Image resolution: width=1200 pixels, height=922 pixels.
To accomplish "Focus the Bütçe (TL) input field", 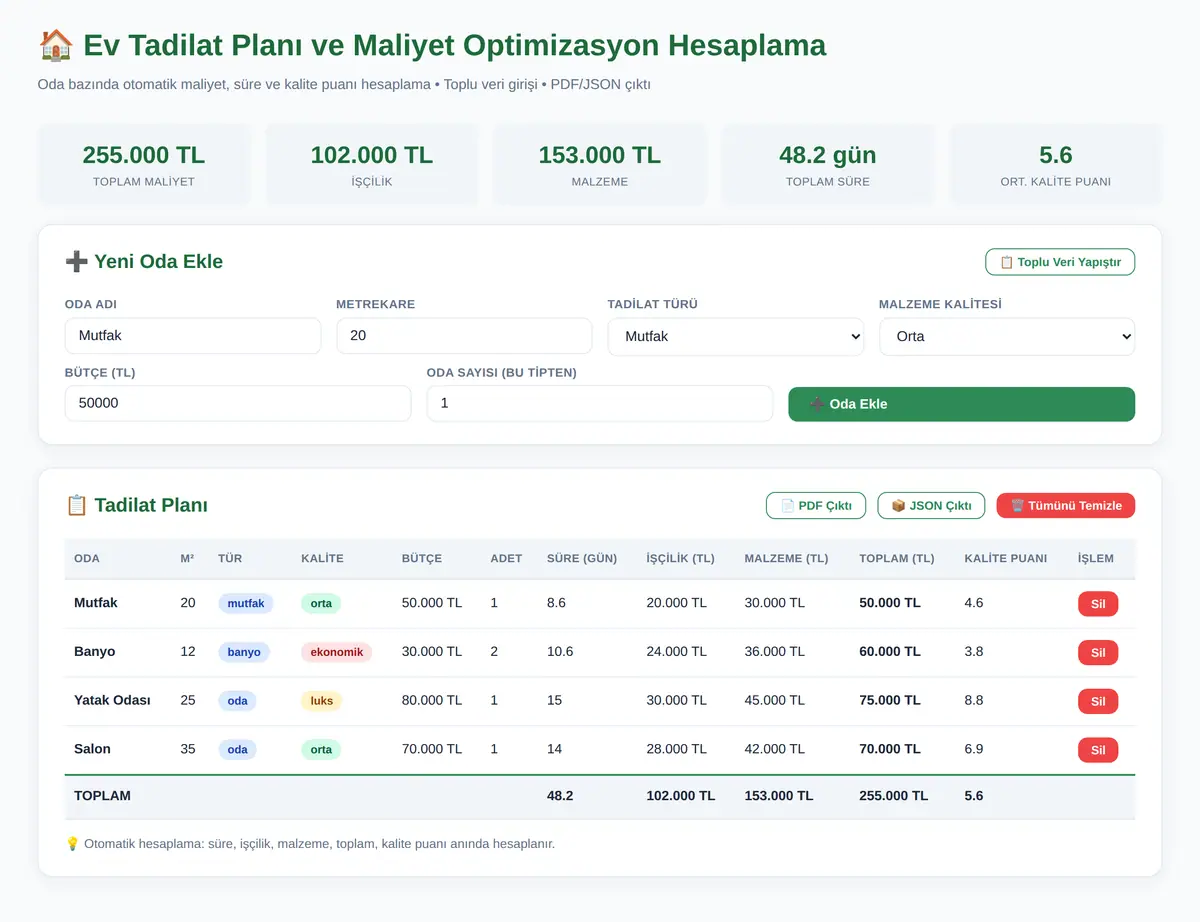I will 238,403.
